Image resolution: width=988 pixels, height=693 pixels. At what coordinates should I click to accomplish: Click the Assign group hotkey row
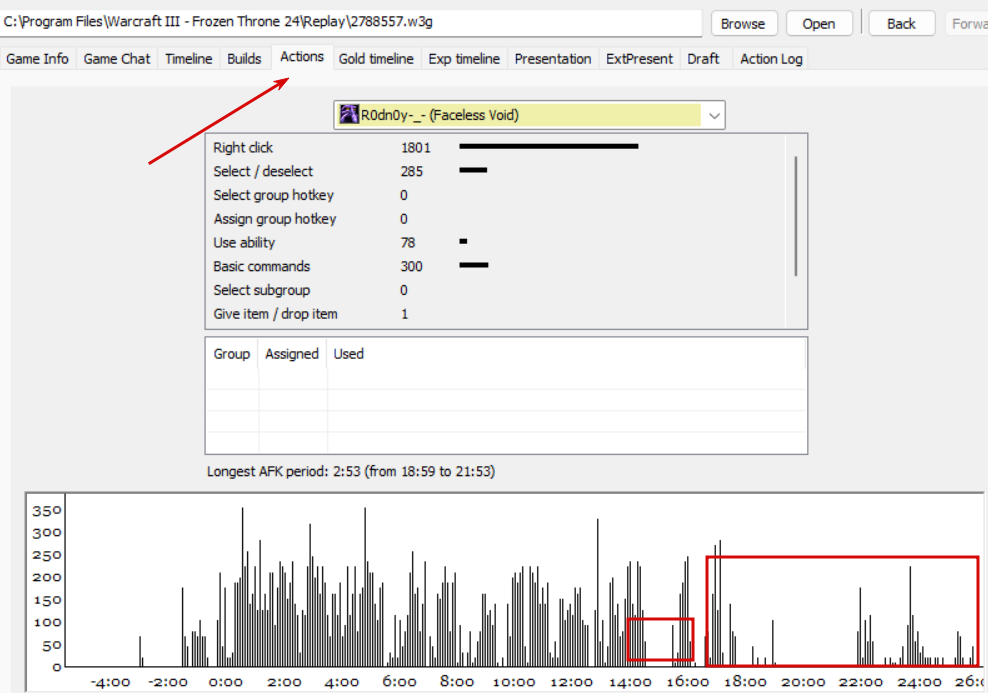click(495, 219)
